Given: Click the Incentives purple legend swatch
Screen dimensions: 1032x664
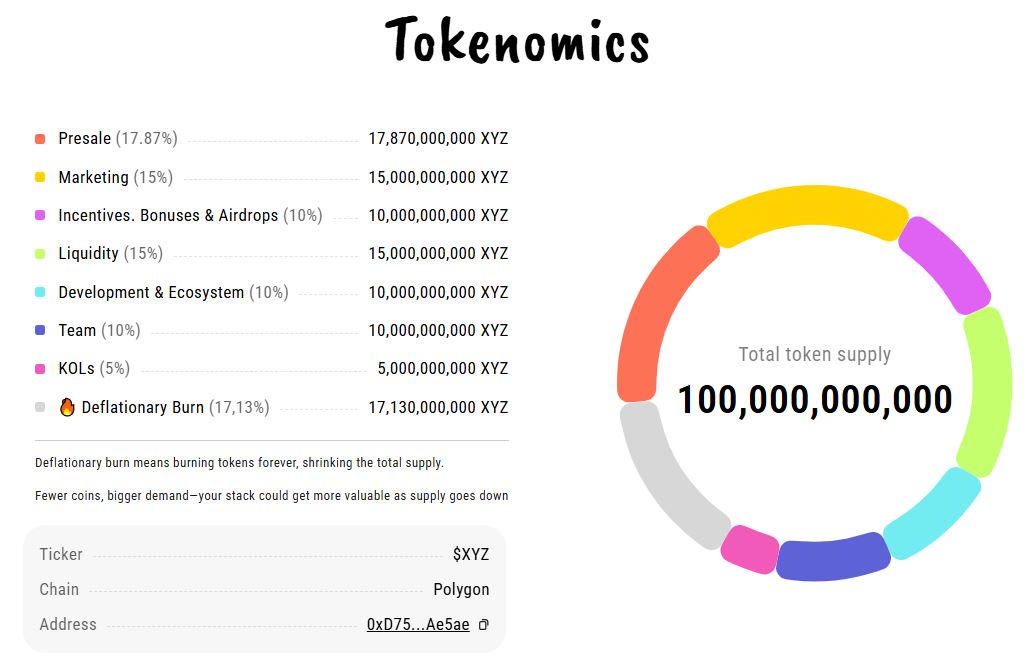Looking at the screenshot, I should (x=40, y=215).
